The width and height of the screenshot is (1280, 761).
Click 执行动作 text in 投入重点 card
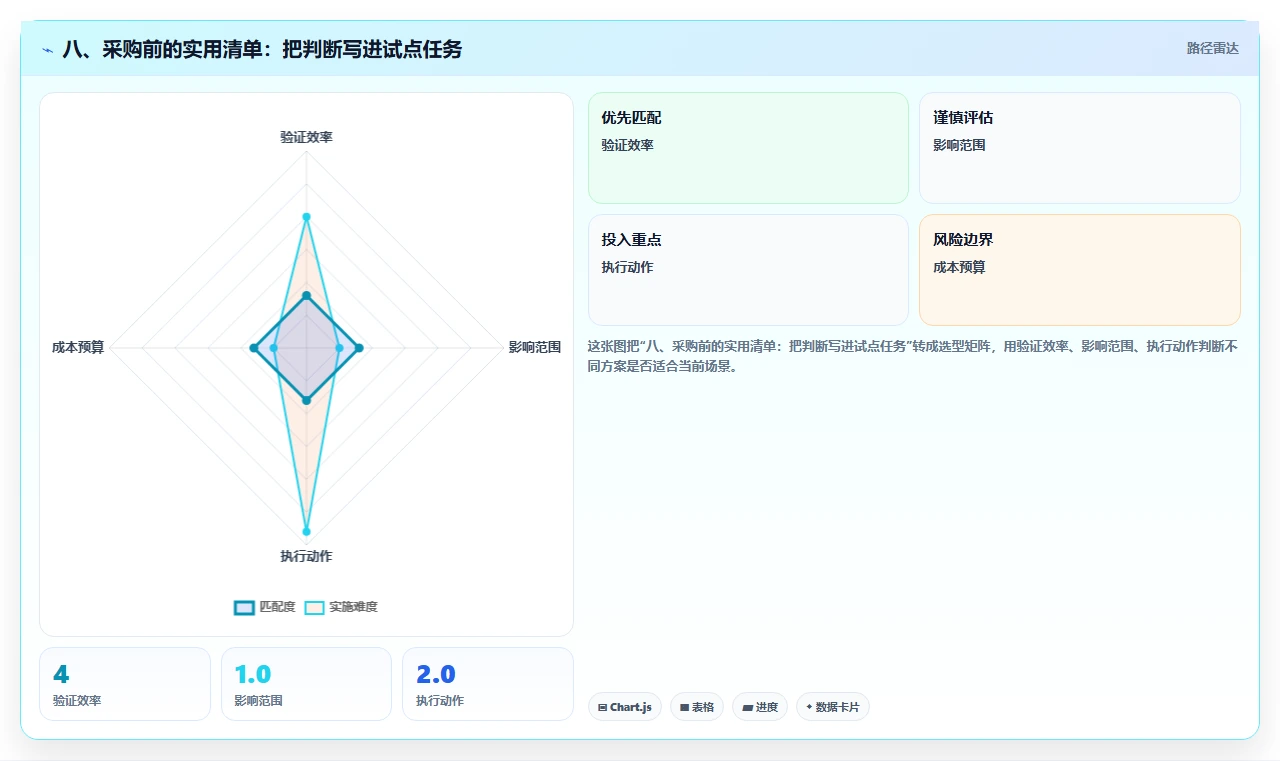[x=627, y=267]
